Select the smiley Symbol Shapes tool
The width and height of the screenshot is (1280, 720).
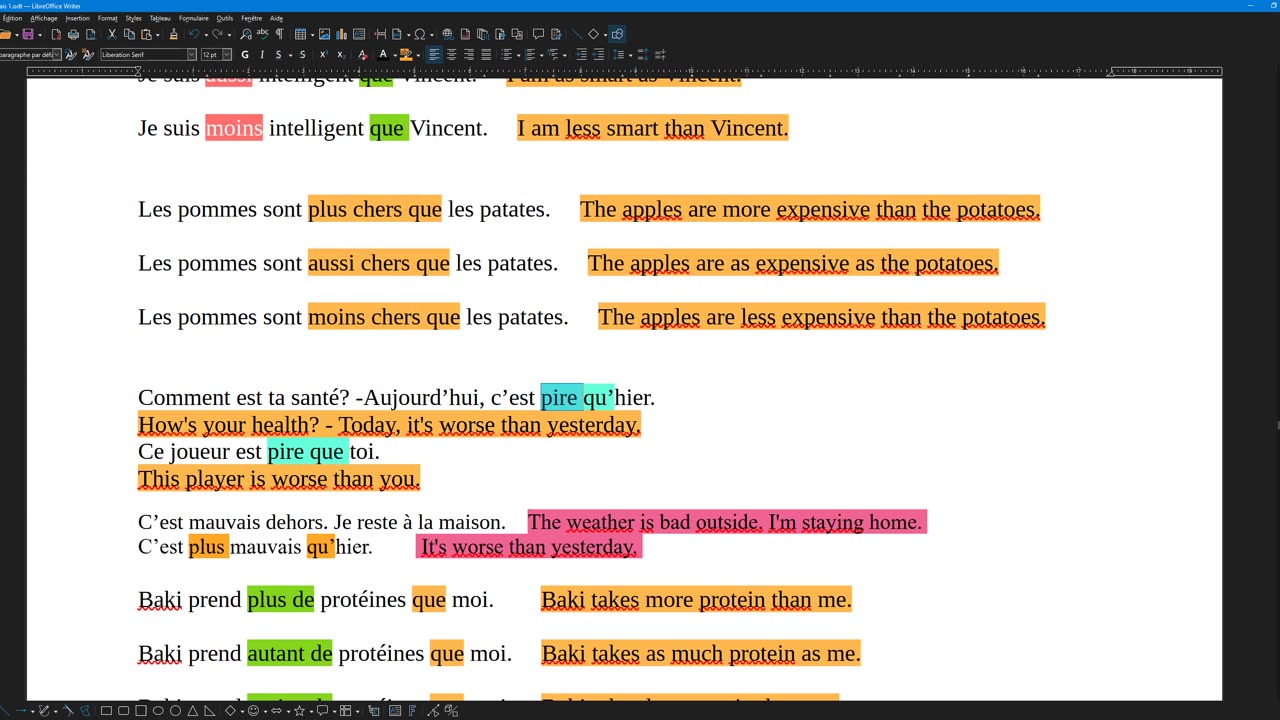253,711
